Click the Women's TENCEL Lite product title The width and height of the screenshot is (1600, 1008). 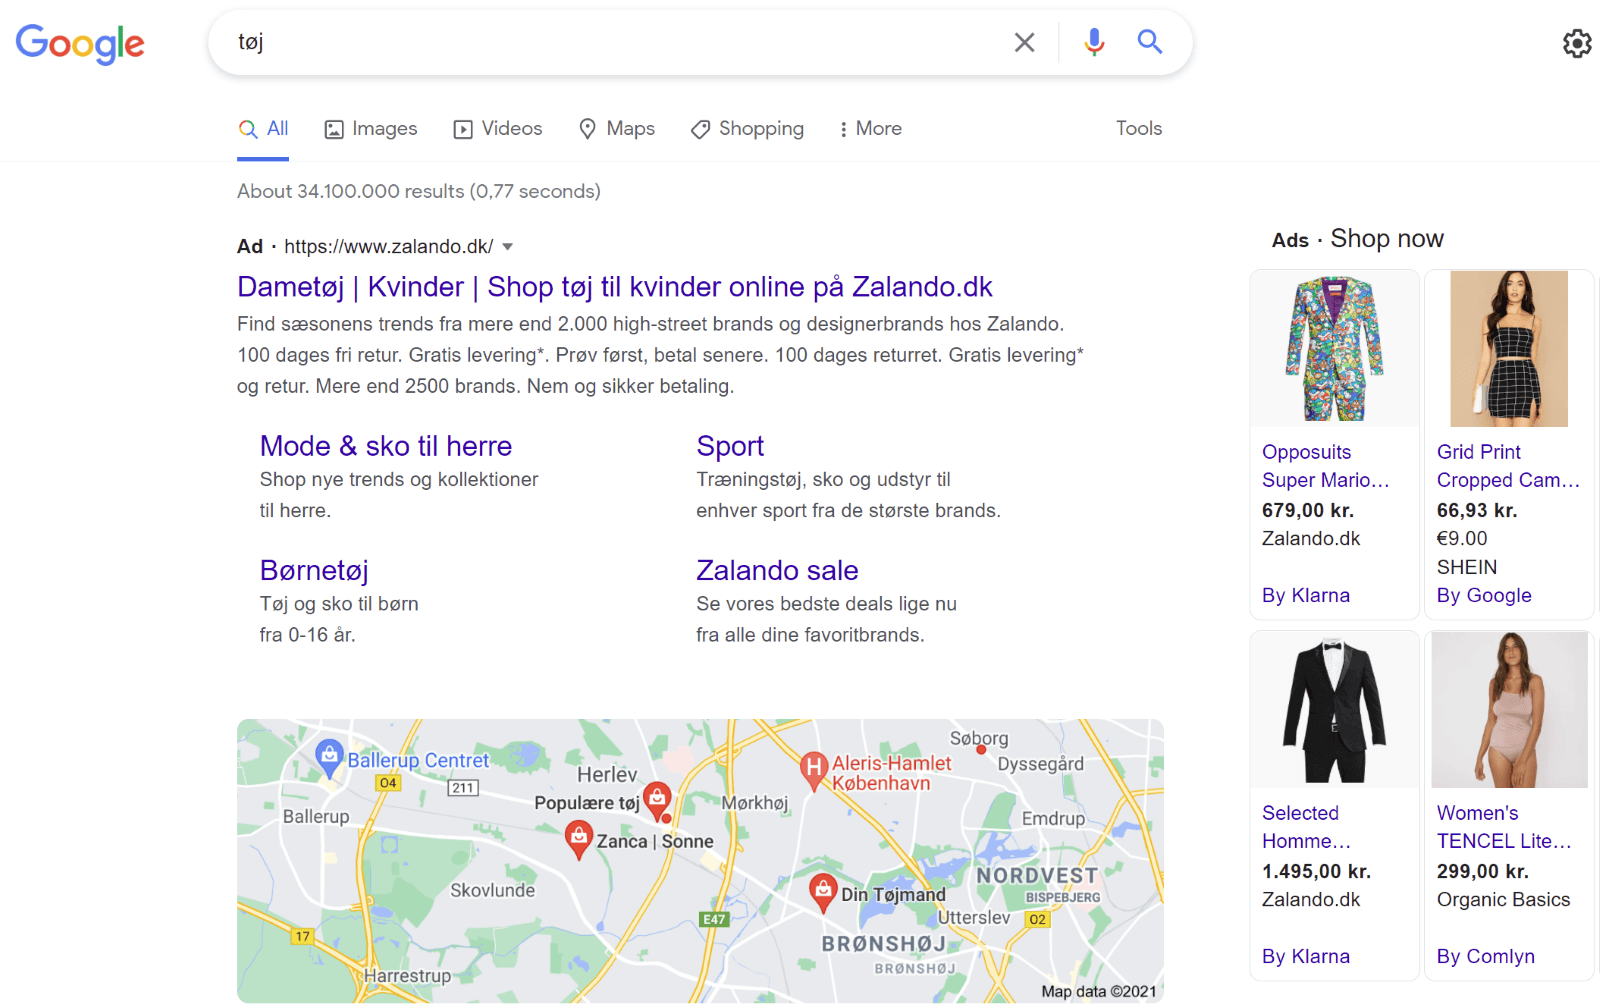(1504, 827)
